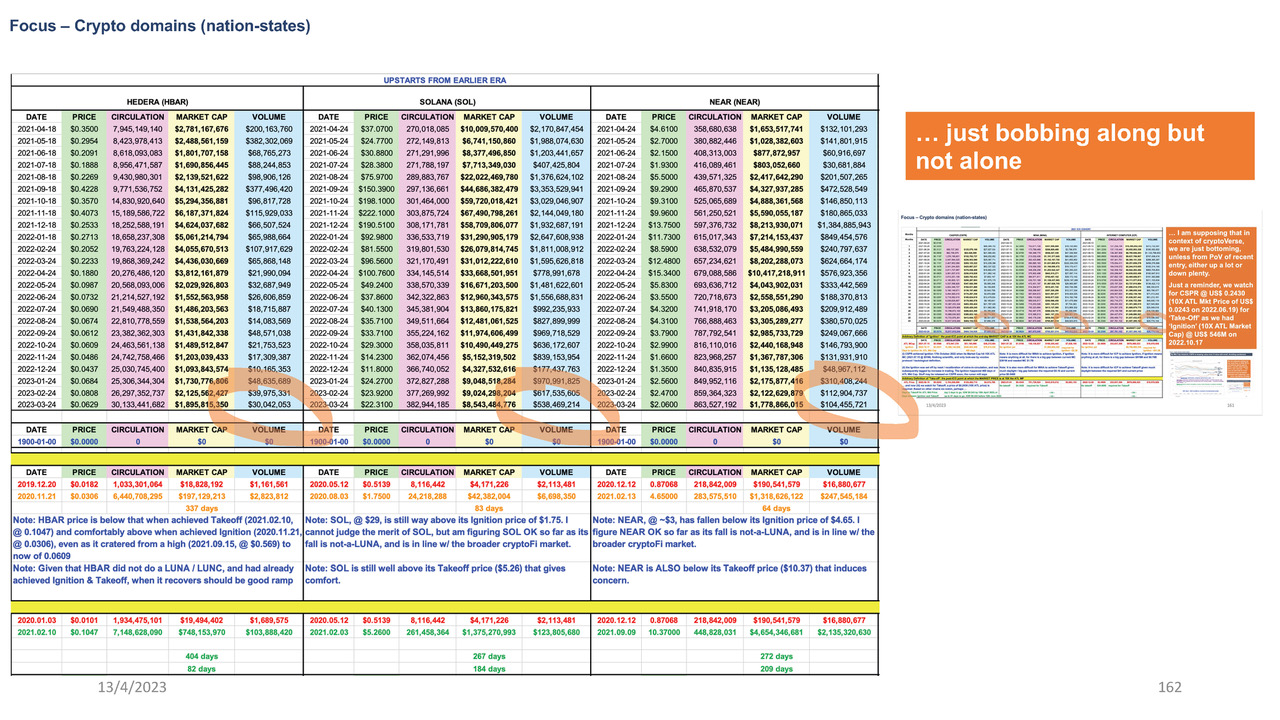Click NEAR volume cell '$132,101,293'
The width and height of the screenshot is (1280, 720).
pos(846,129)
